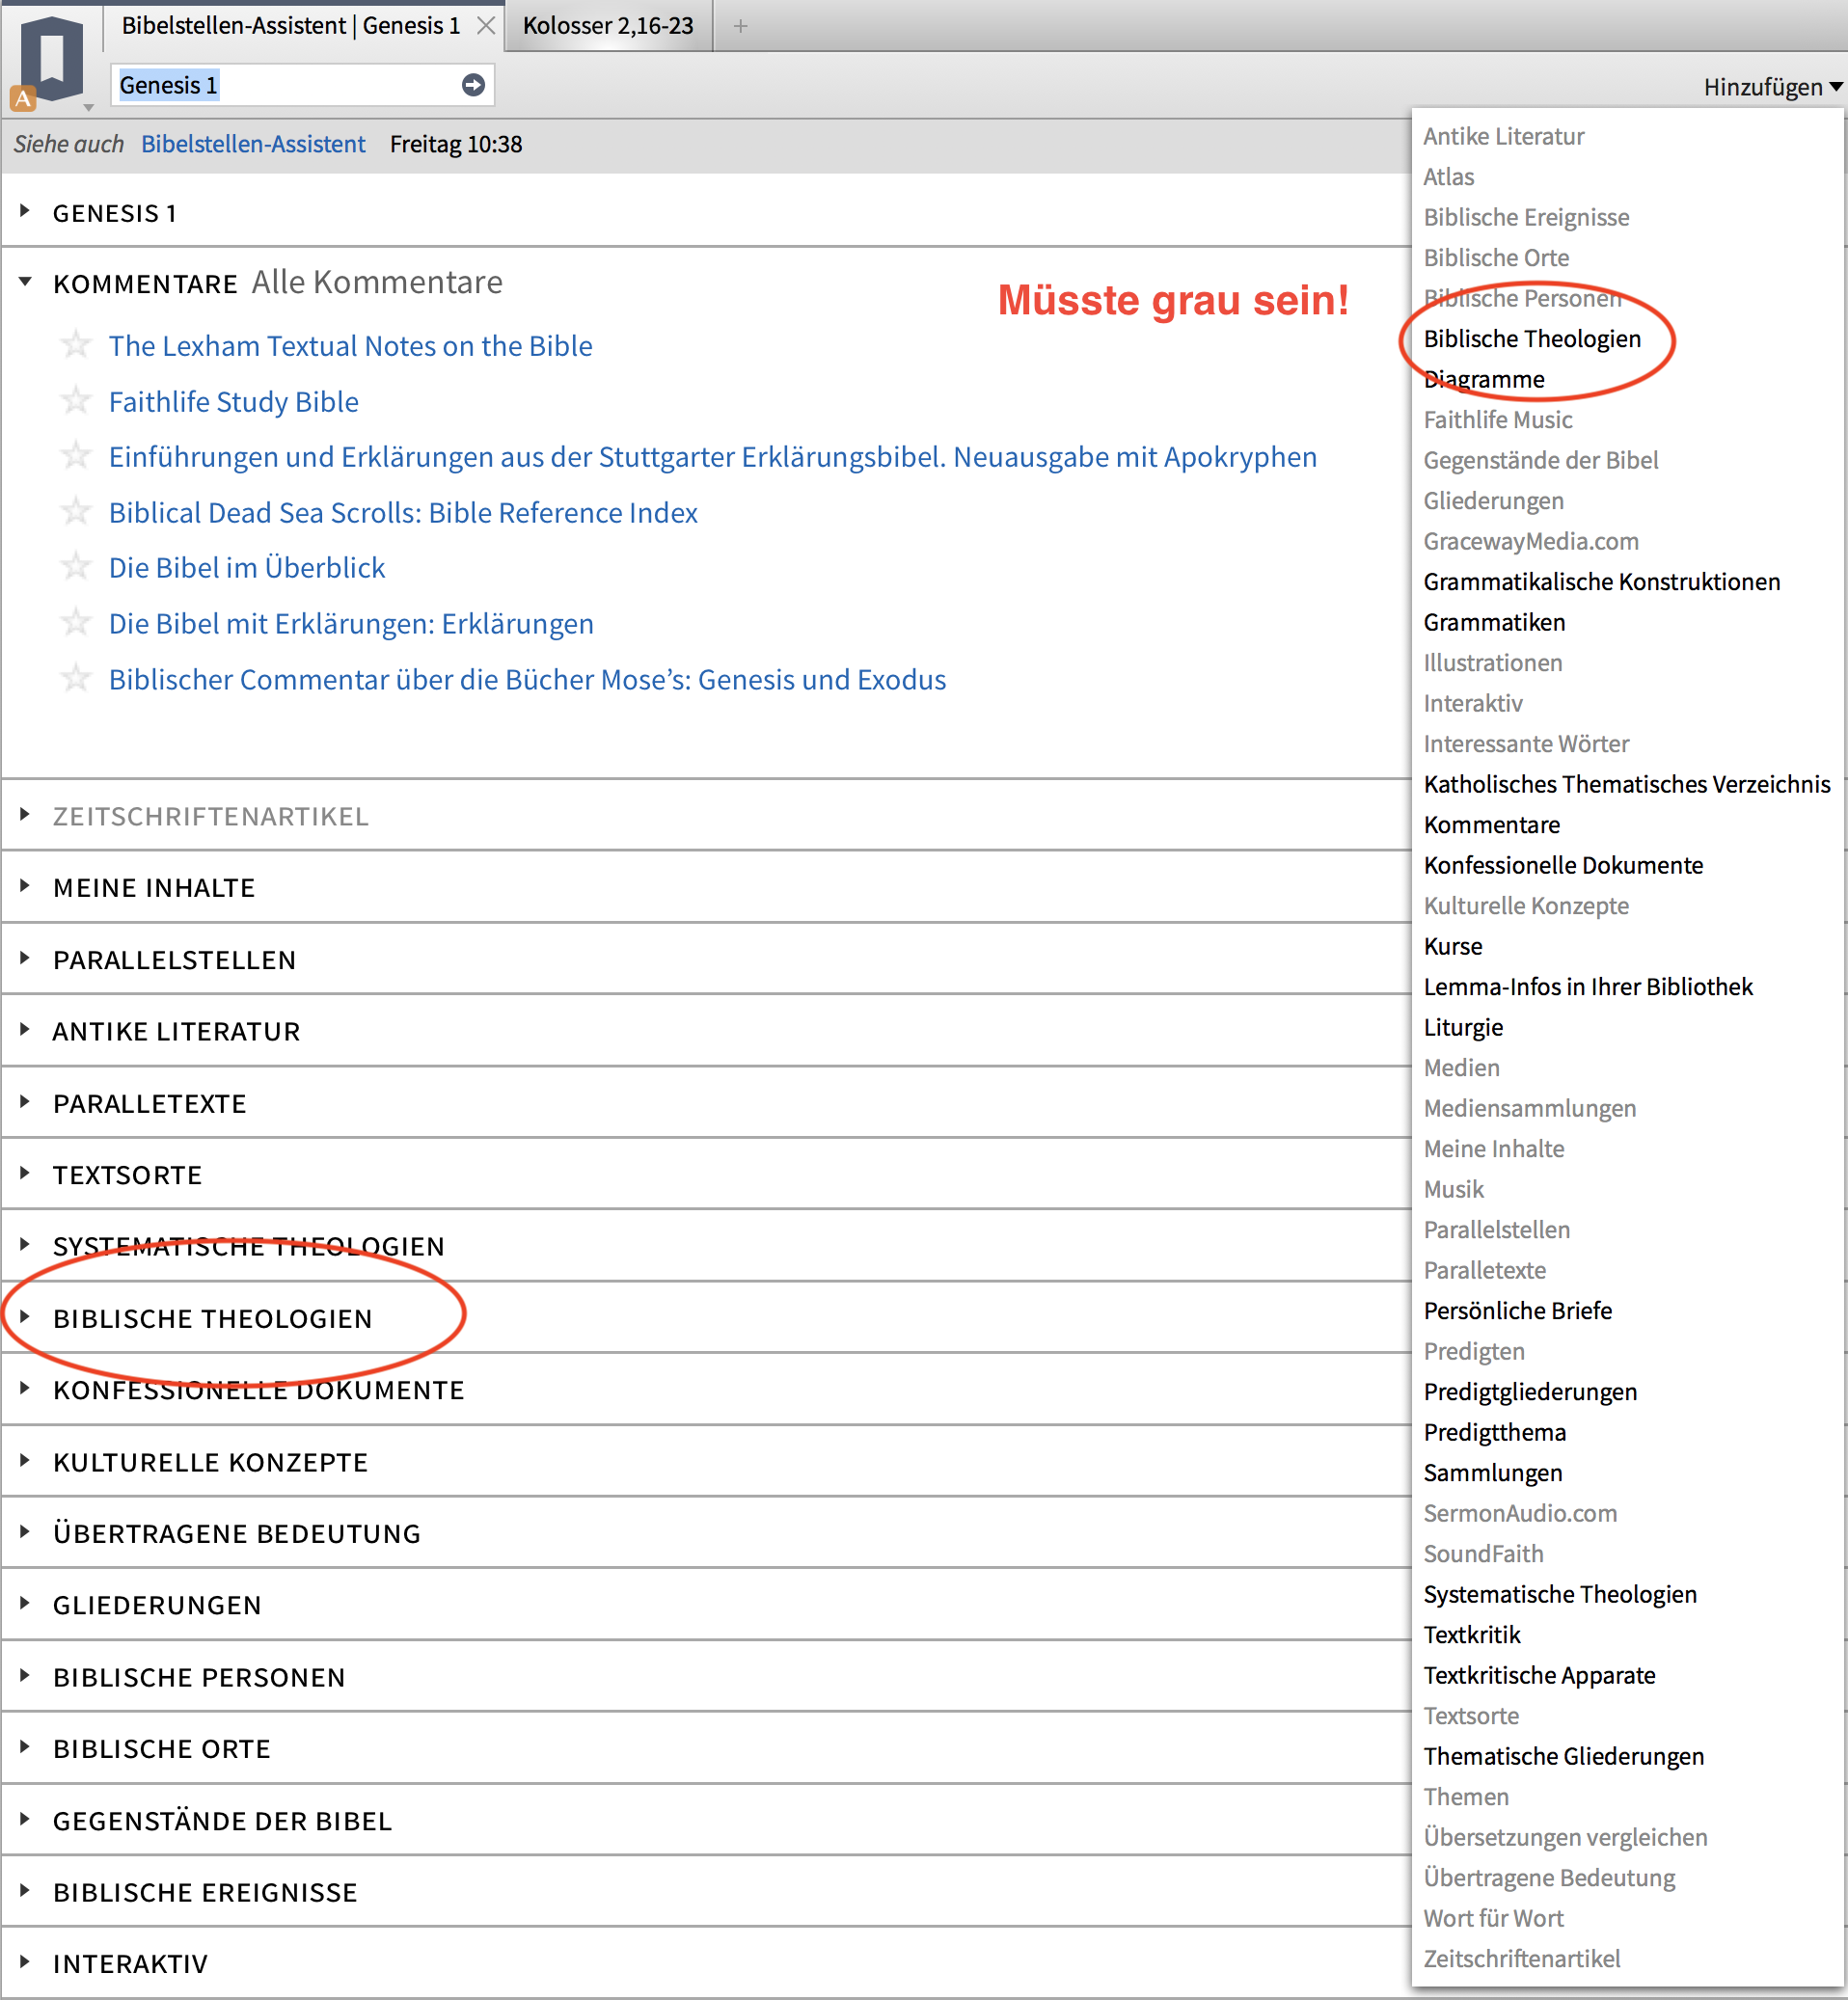1848x2000 pixels.
Task: Expand the Paralletexte section
Action: [x=25, y=1102]
